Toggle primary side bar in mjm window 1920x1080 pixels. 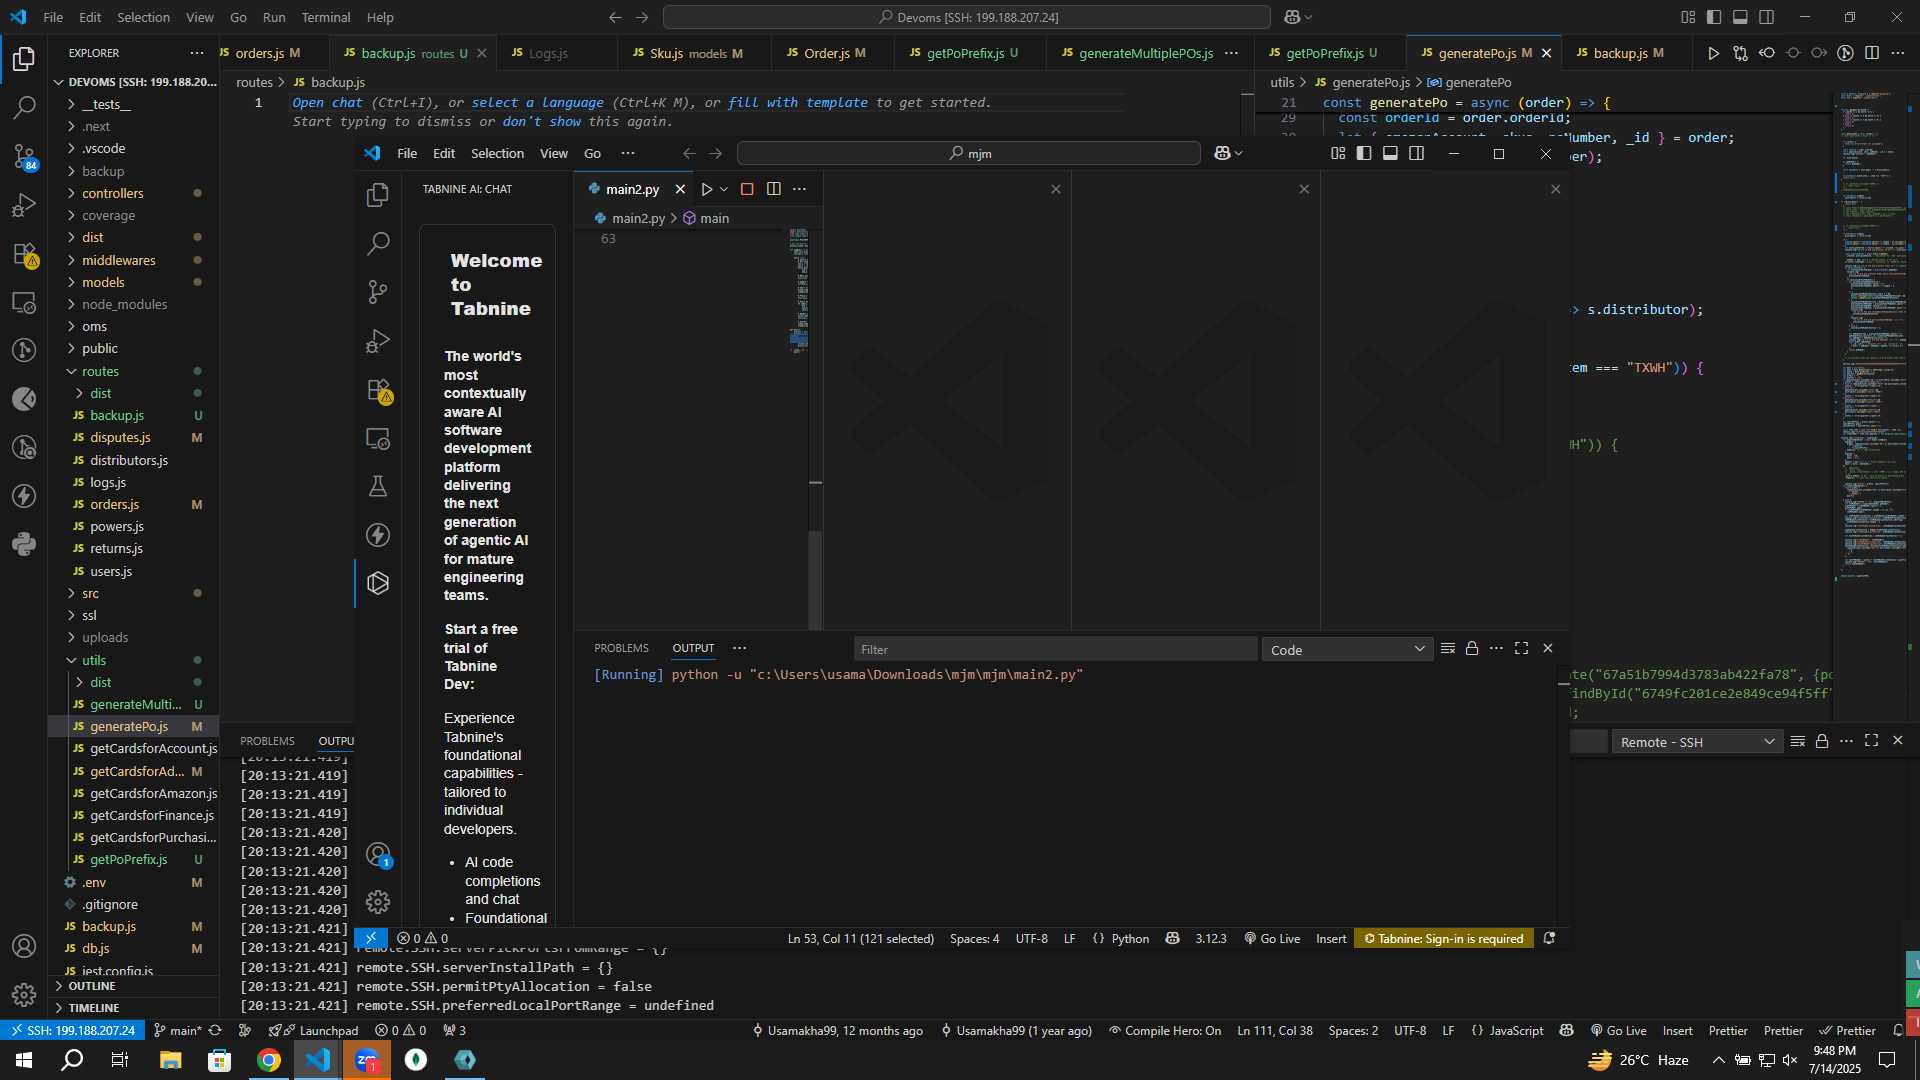pos(1364,153)
